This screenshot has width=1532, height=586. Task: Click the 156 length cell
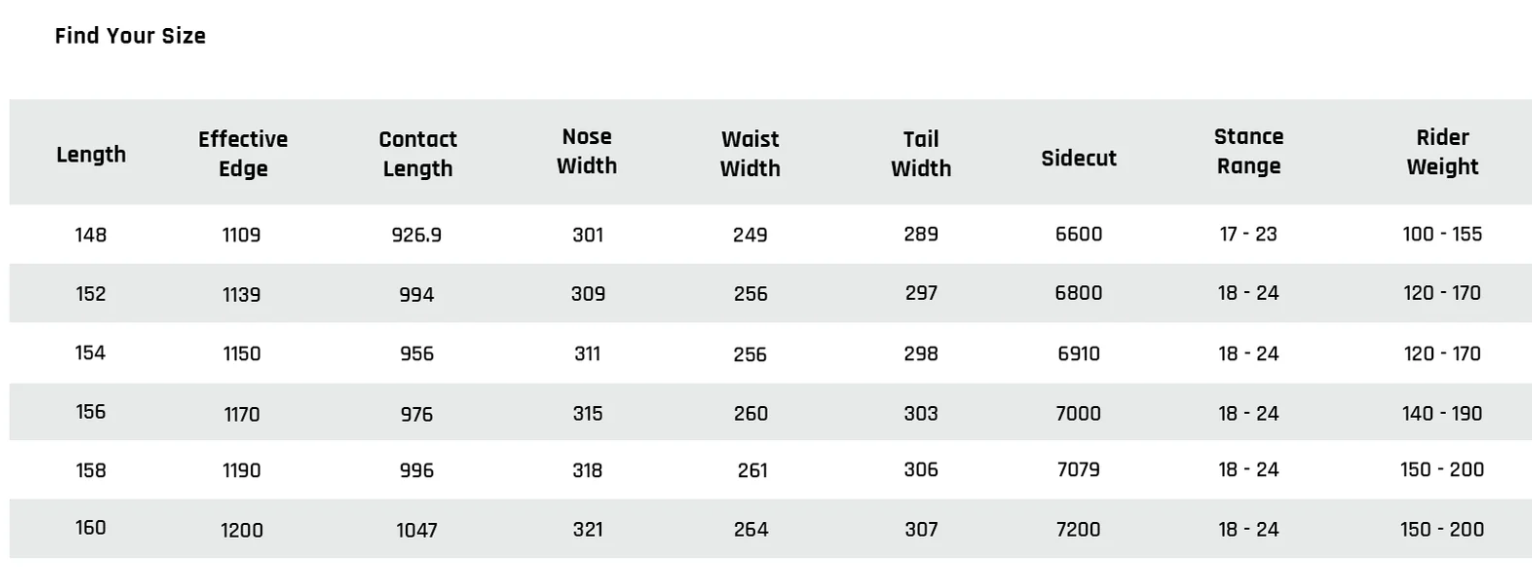(x=91, y=412)
